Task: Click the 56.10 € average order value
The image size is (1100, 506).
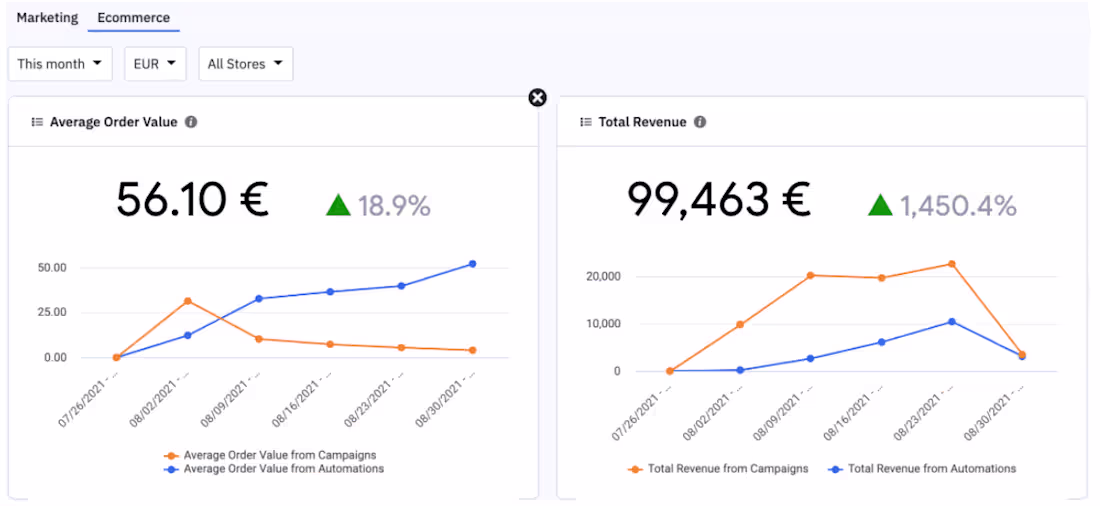Action: (x=192, y=200)
